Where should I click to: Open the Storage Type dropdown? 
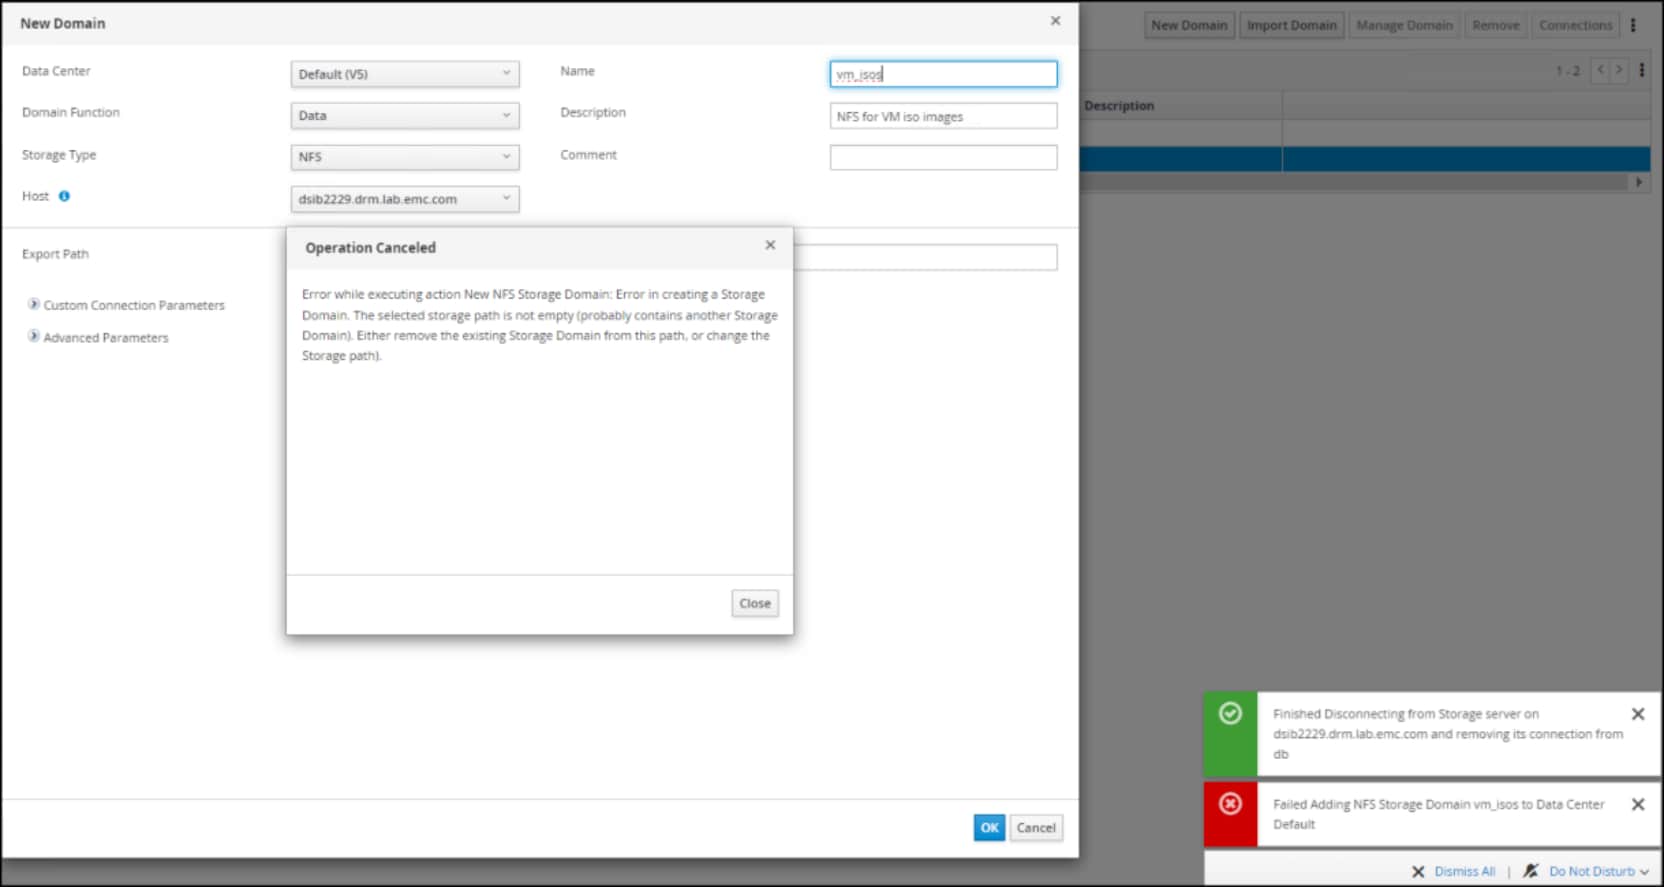point(405,157)
